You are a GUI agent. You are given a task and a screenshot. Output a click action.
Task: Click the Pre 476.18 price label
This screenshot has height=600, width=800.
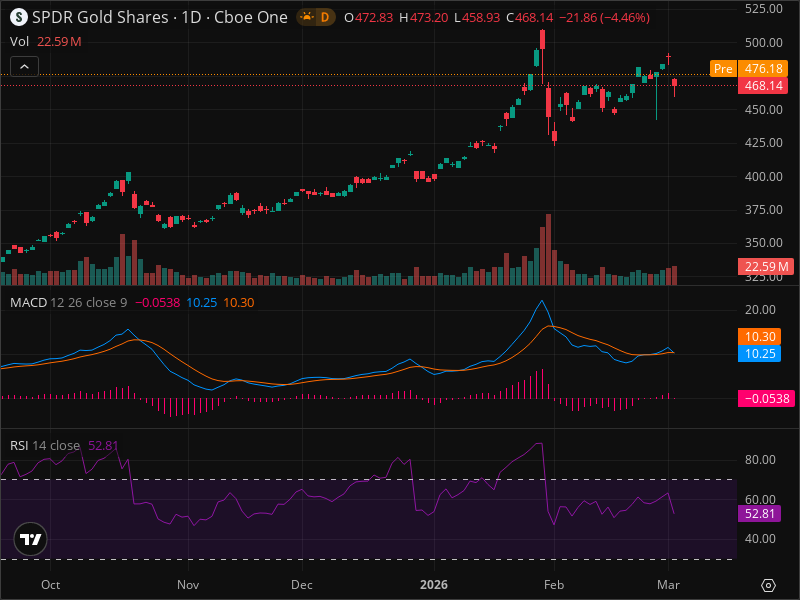(x=748, y=68)
